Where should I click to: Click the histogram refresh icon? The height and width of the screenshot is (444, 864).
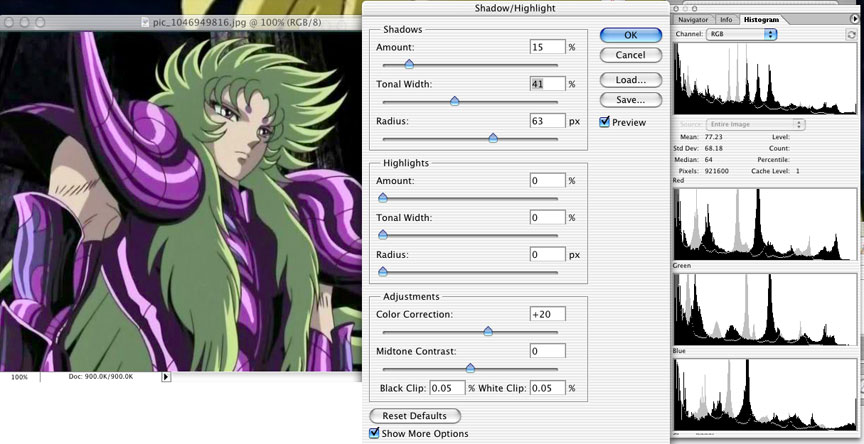click(x=852, y=34)
